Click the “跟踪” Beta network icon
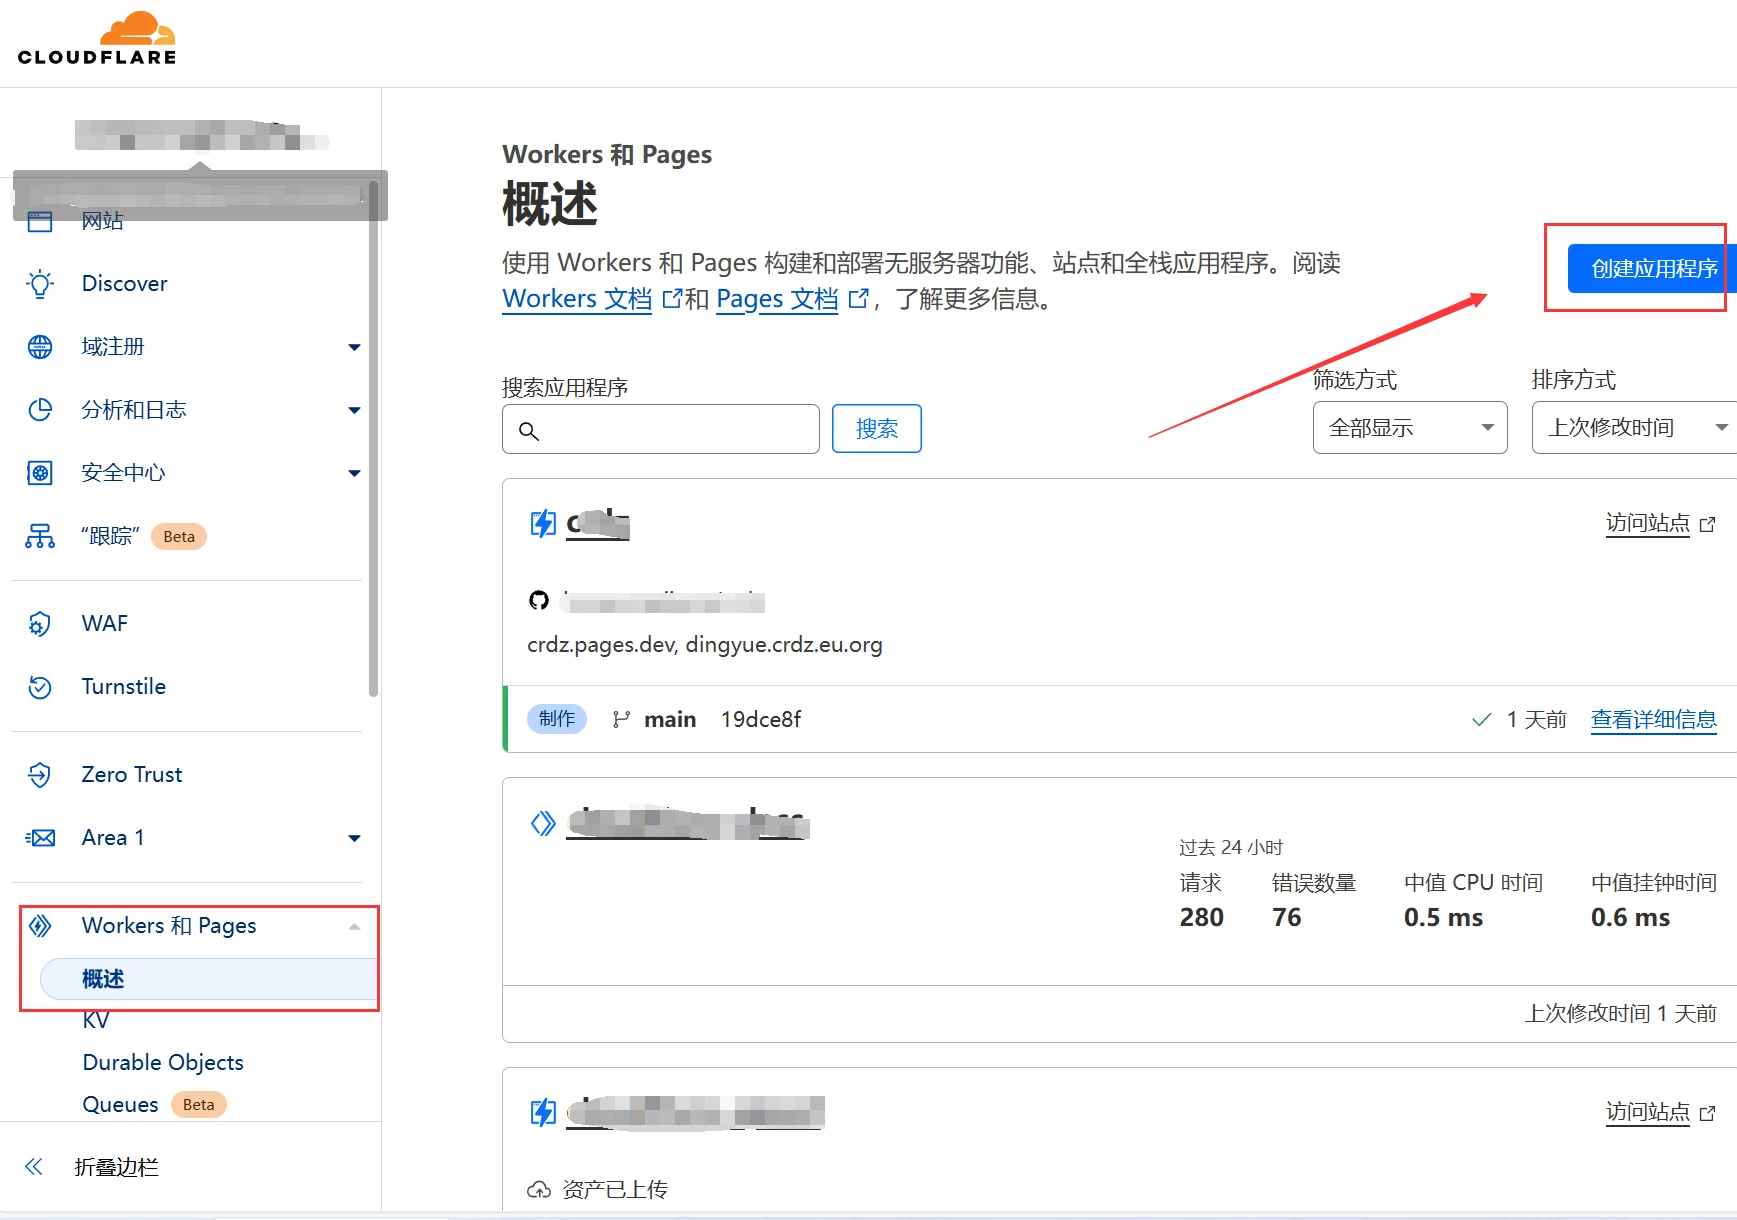 [40, 537]
